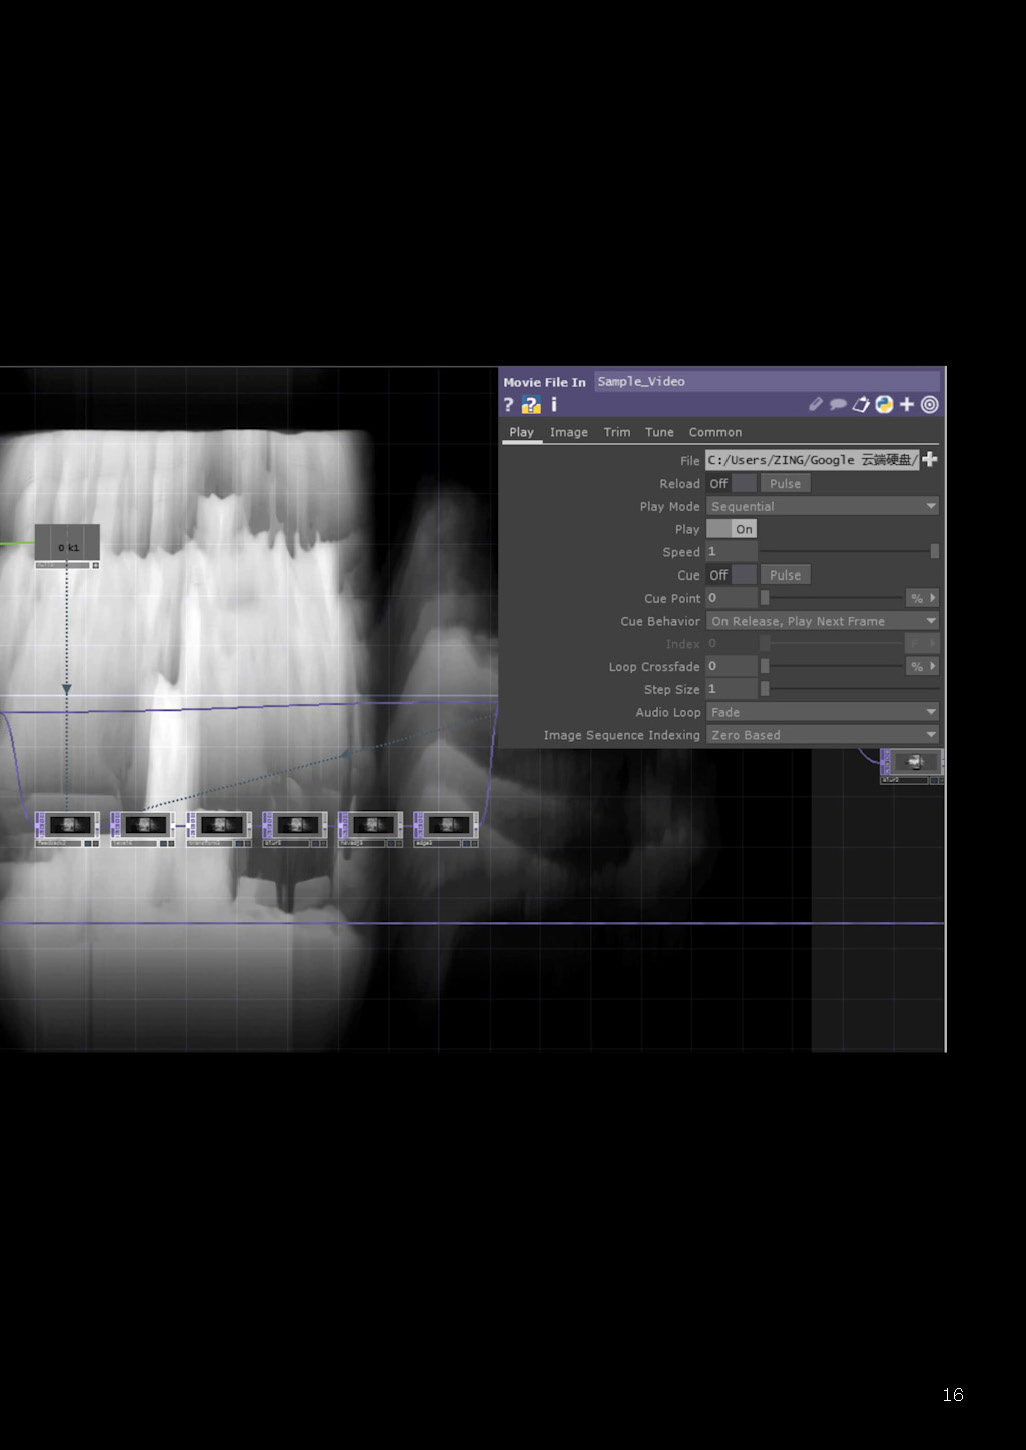Click the Sample_Video name field
This screenshot has width=1026, height=1450.
(766, 381)
